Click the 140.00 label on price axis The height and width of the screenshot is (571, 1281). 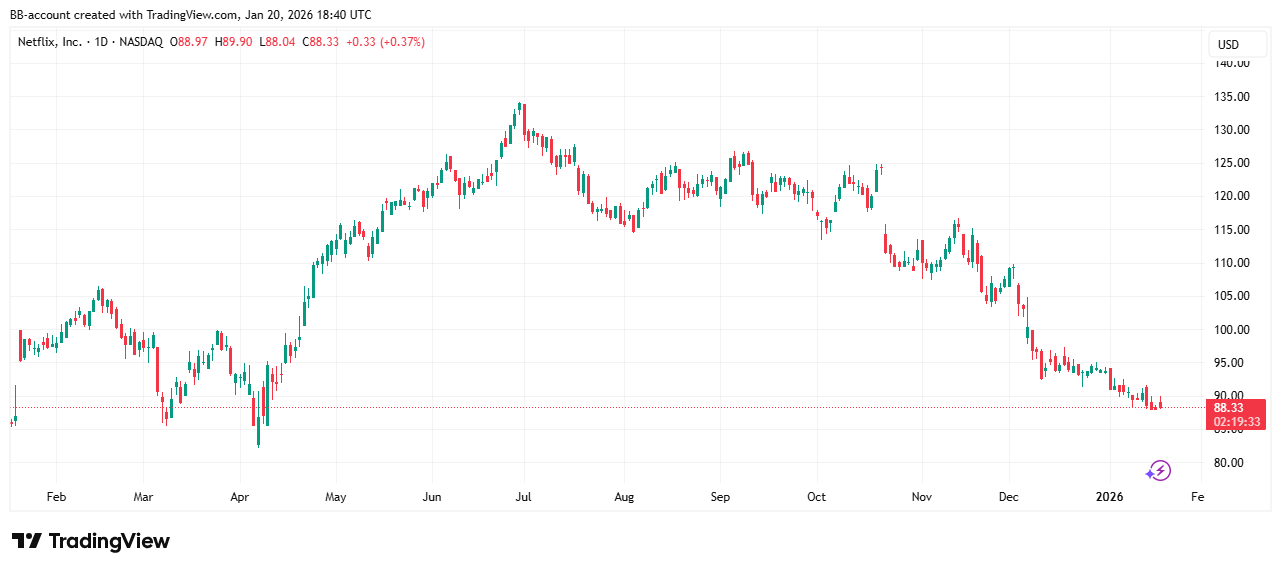[x=1230, y=63]
